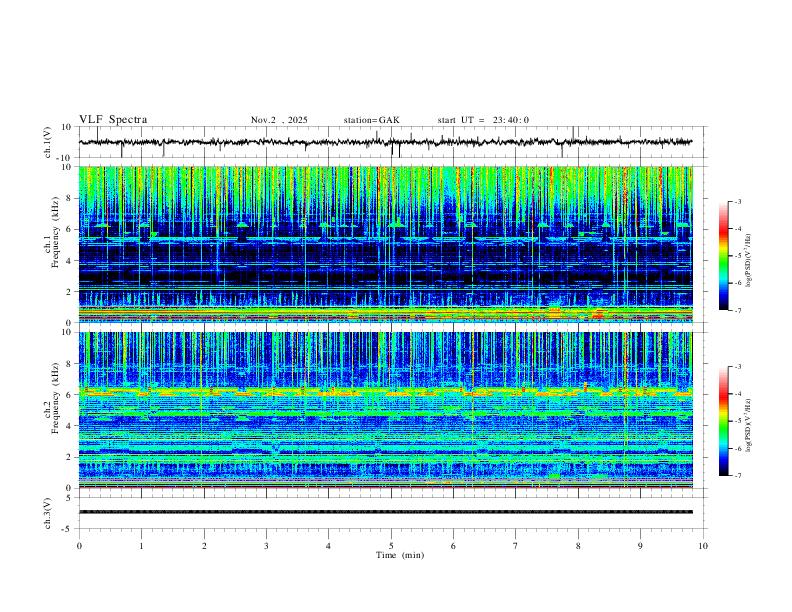Click the time axis tick label "9"
Screen dimensions: 792x612
(x=640, y=546)
